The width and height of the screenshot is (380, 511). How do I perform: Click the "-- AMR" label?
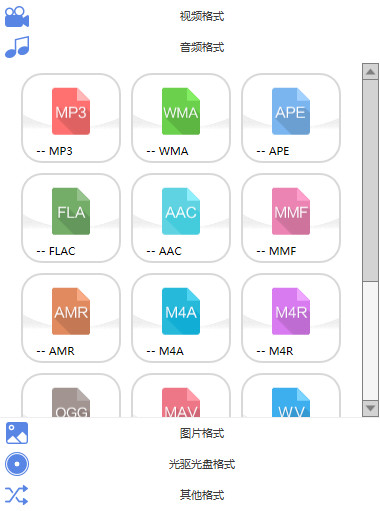point(55,351)
